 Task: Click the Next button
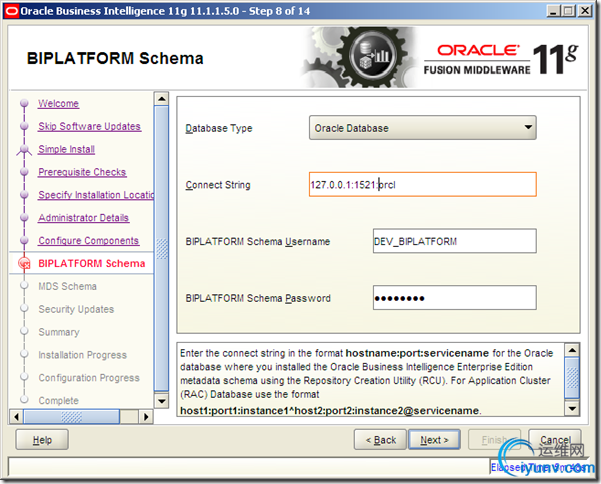[x=434, y=440]
